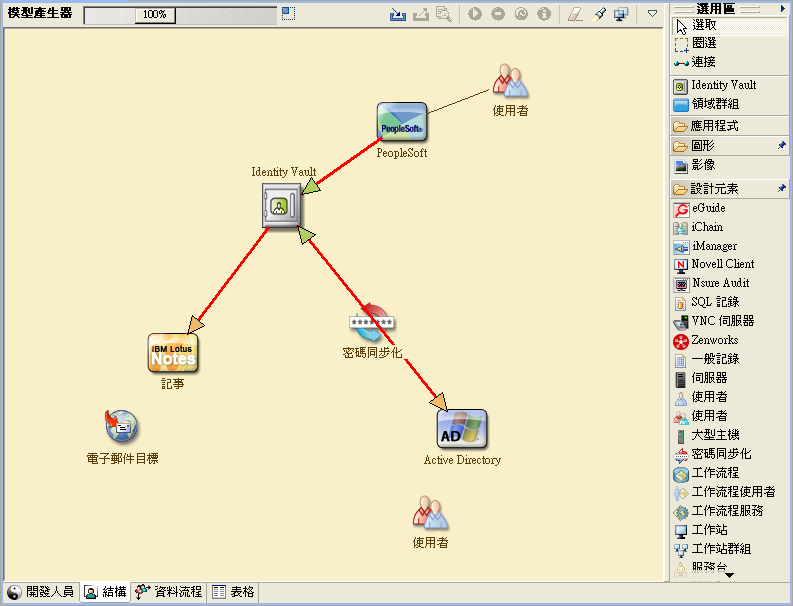Select the Identity Vault safe node on canvas

282,205
